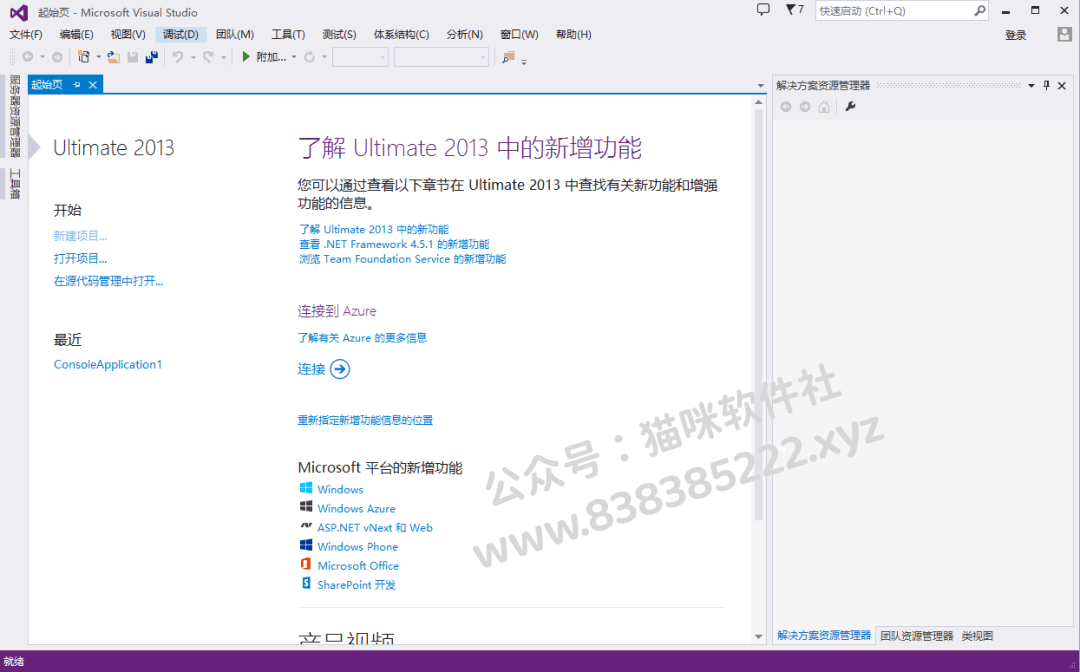This screenshot has width=1080, height=672.
Task: Click start page scrollbar down arrow
Action: [759, 637]
